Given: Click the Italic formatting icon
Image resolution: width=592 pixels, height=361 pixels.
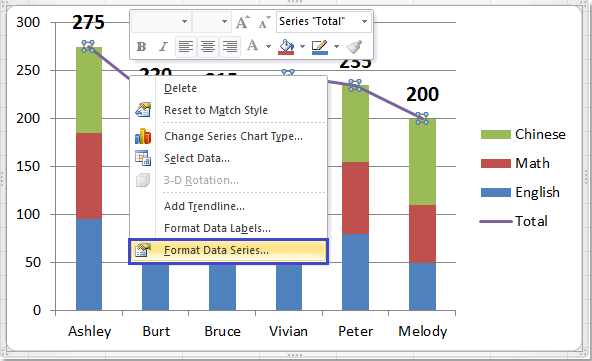Looking at the screenshot, I should 163,47.
